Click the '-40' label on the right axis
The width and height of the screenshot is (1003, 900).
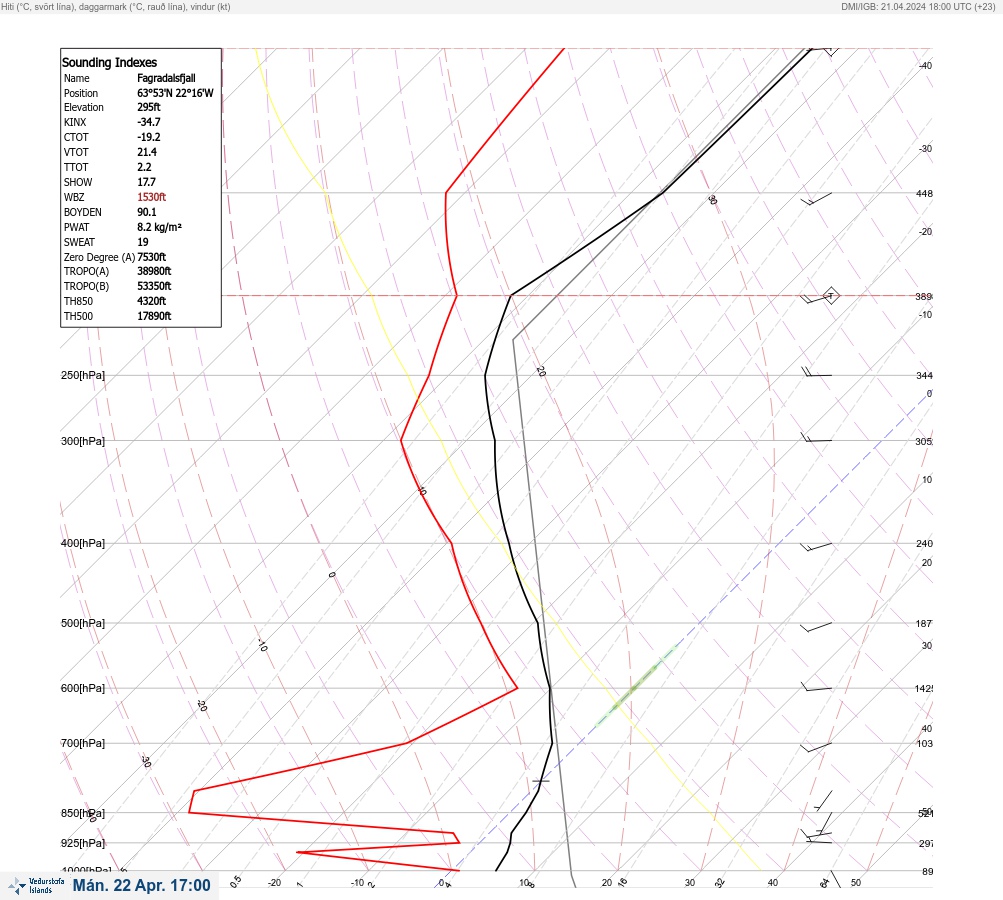[x=925, y=65]
